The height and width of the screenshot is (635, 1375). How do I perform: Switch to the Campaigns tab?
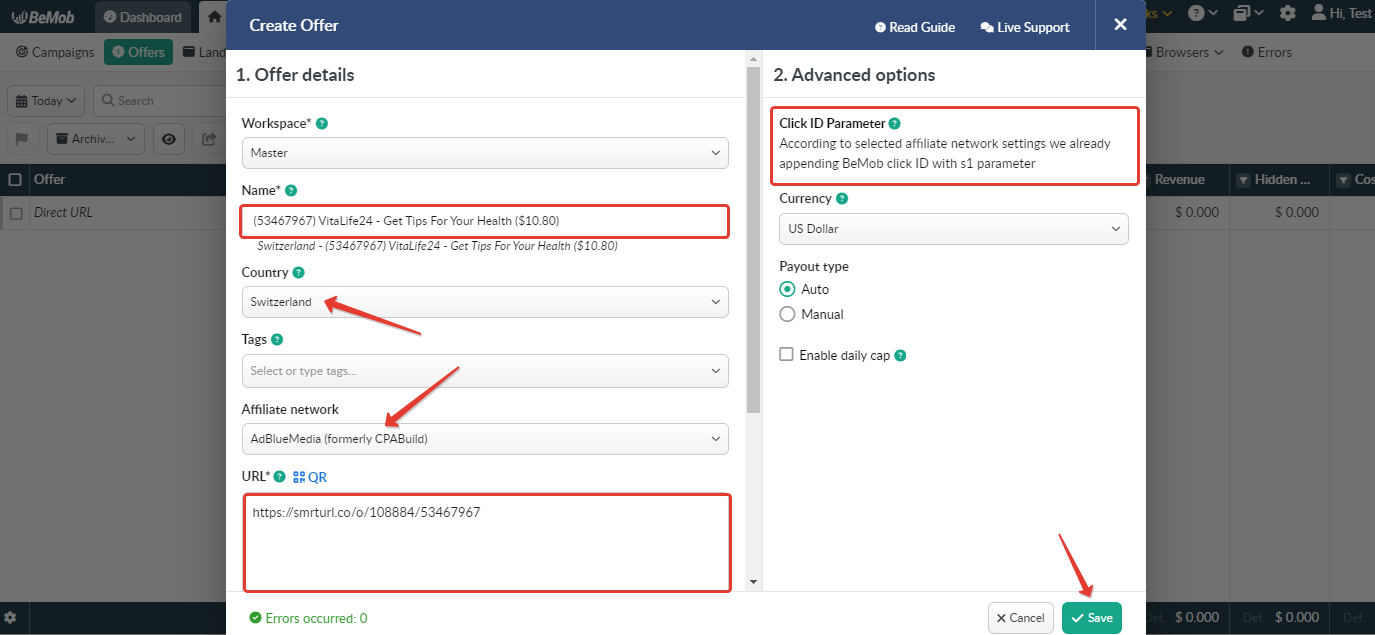55,51
